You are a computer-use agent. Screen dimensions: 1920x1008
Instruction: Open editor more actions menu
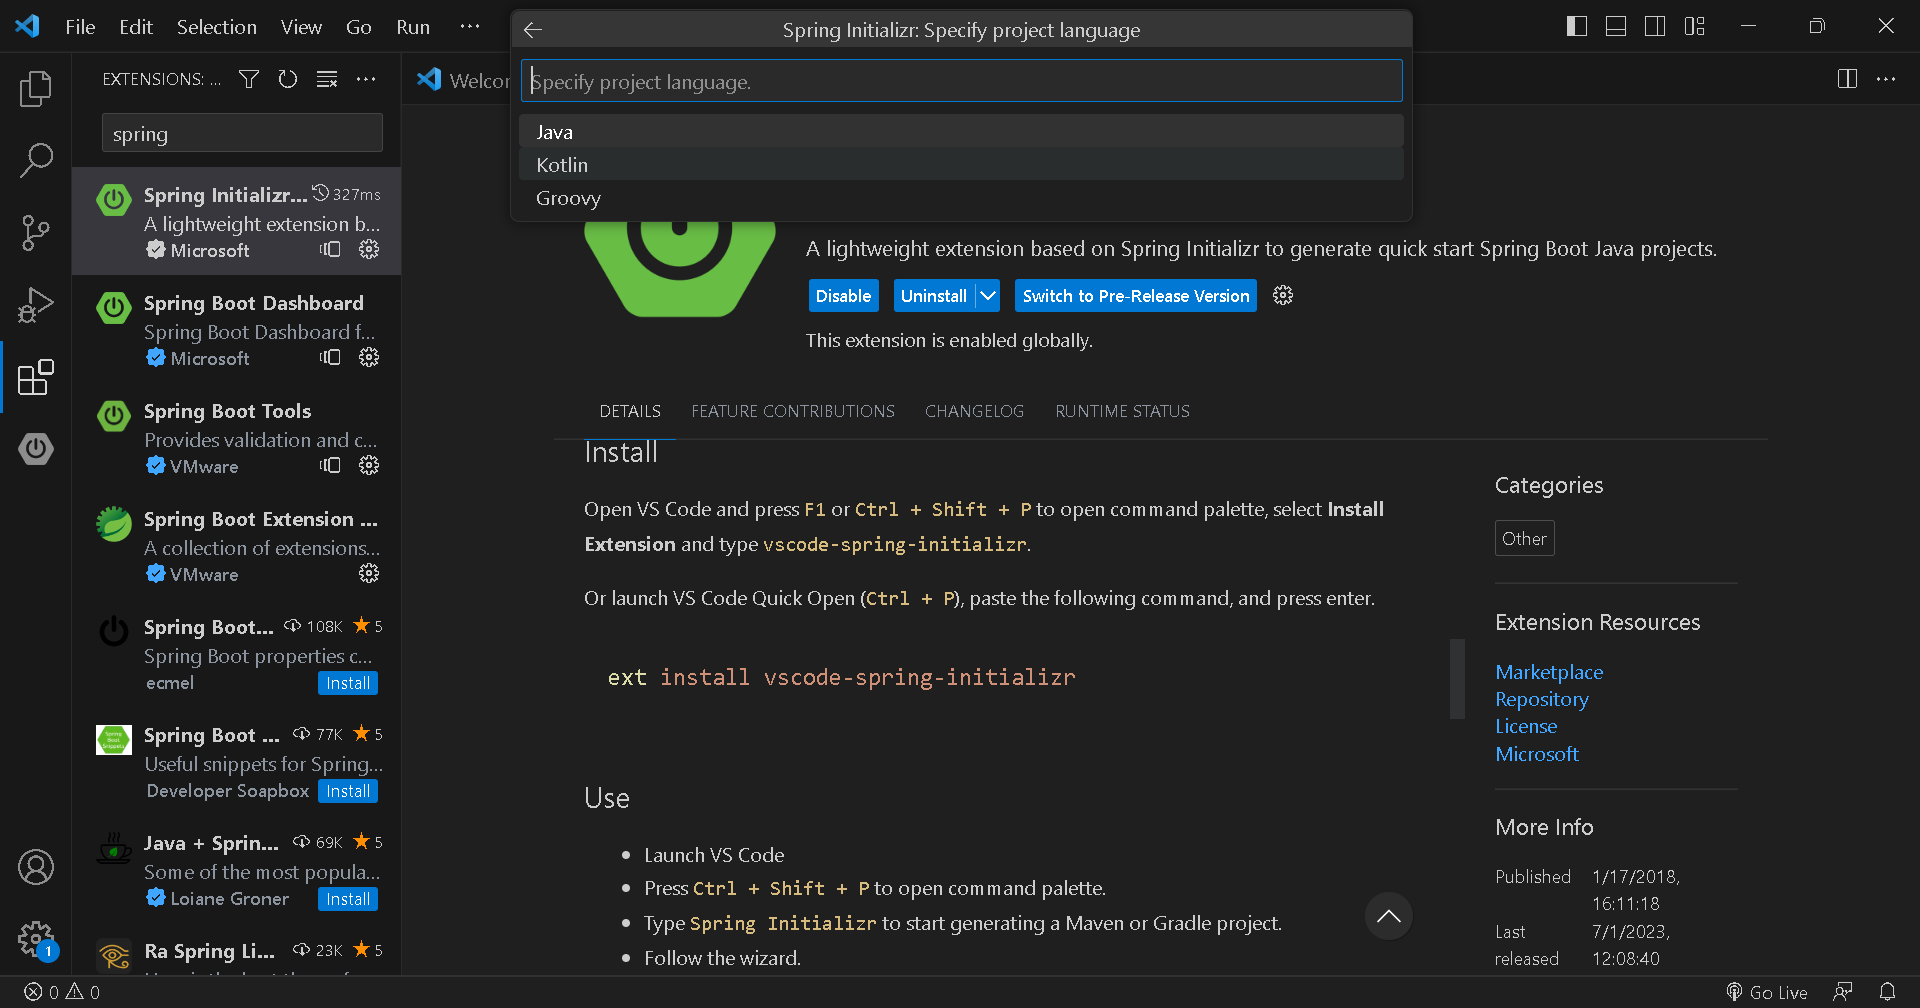click(x=1886, y=79)
